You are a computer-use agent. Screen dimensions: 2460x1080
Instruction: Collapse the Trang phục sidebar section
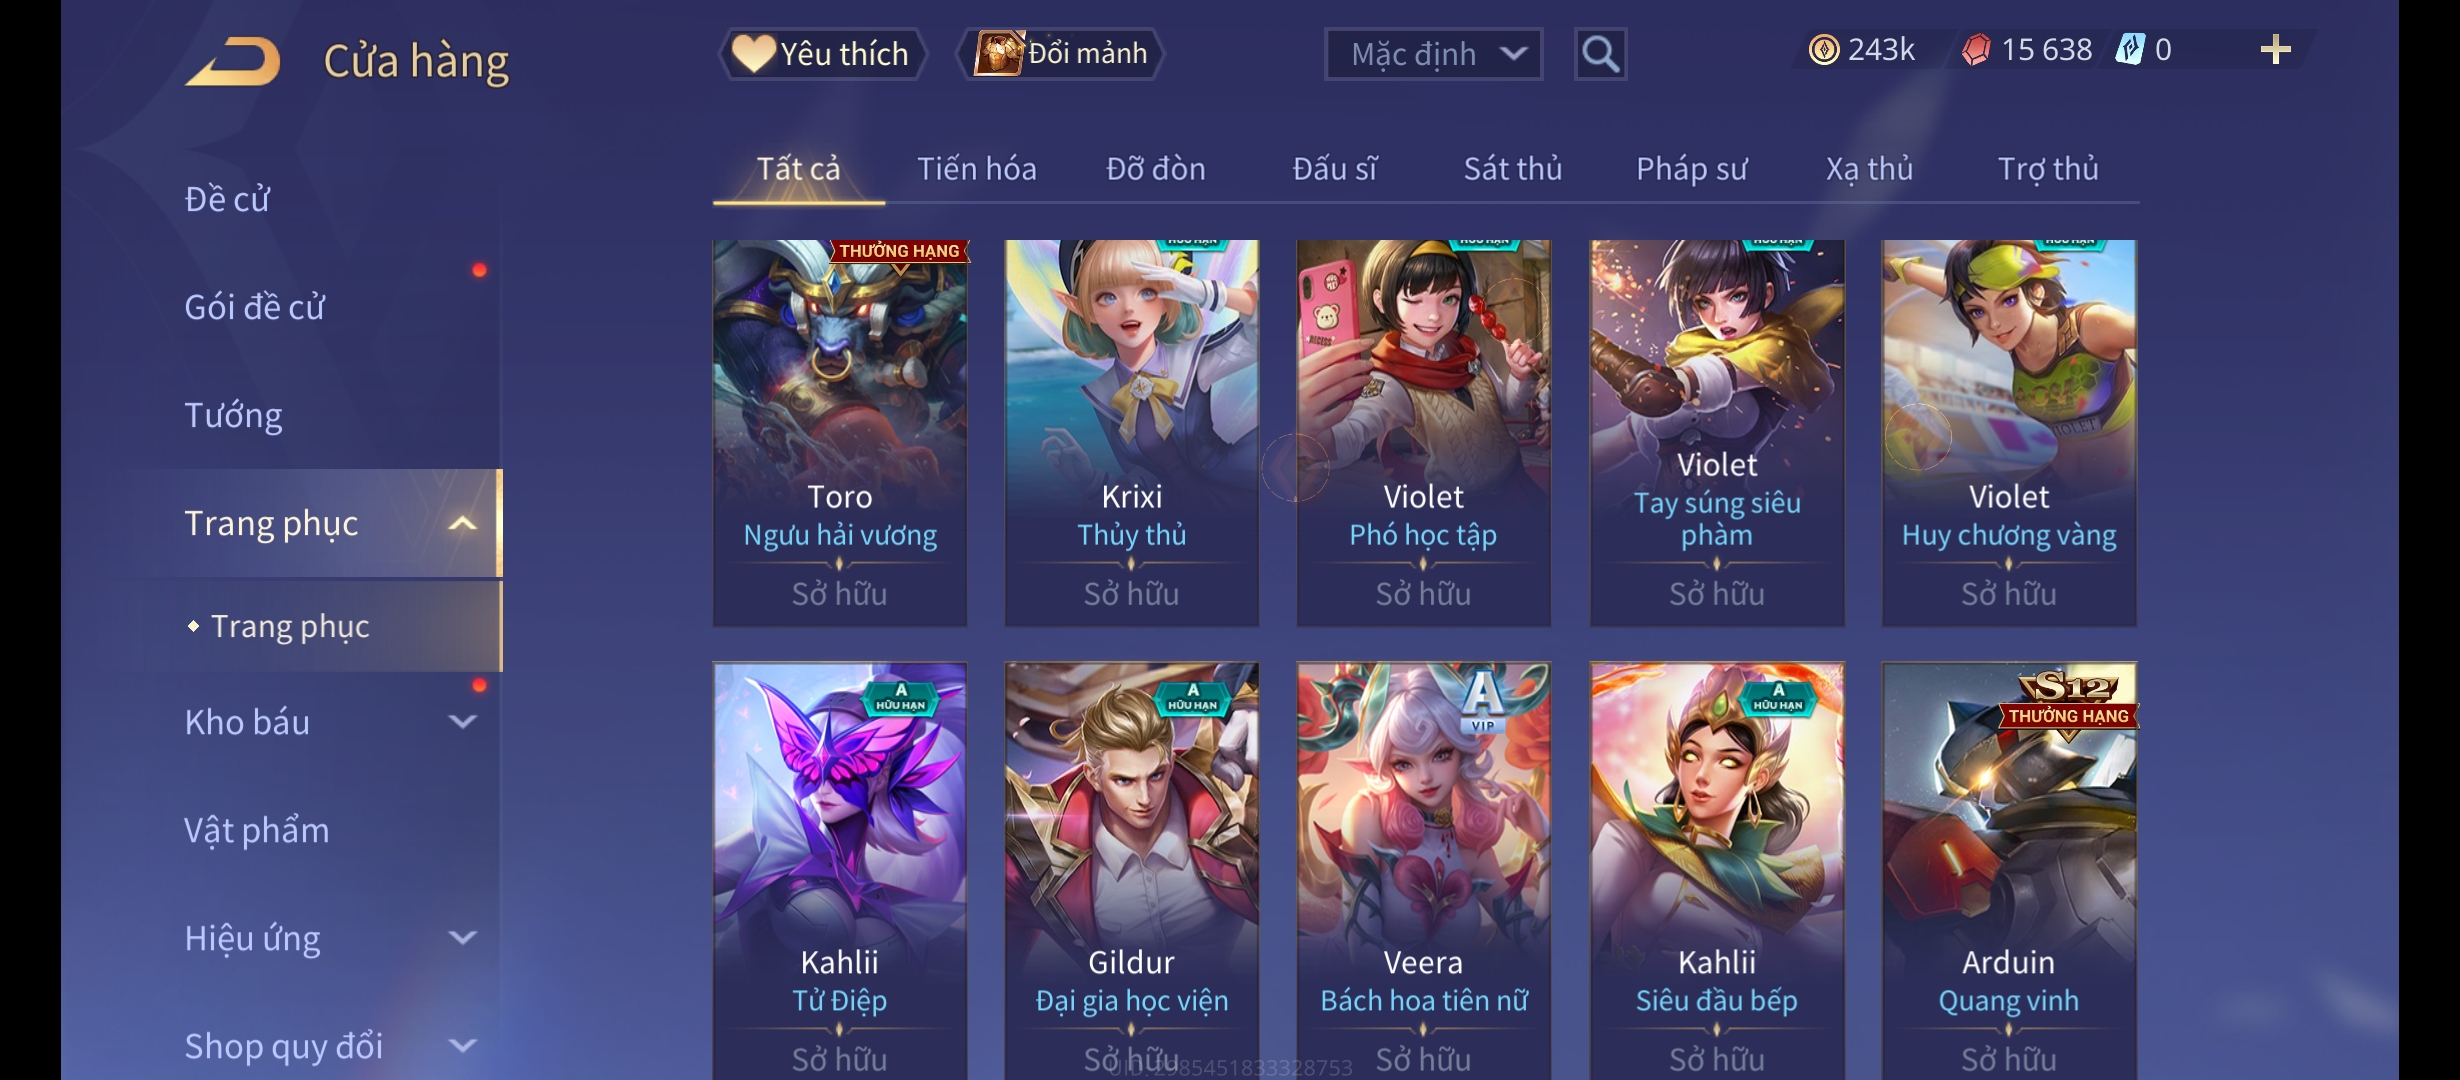click(x=462, y=523)
